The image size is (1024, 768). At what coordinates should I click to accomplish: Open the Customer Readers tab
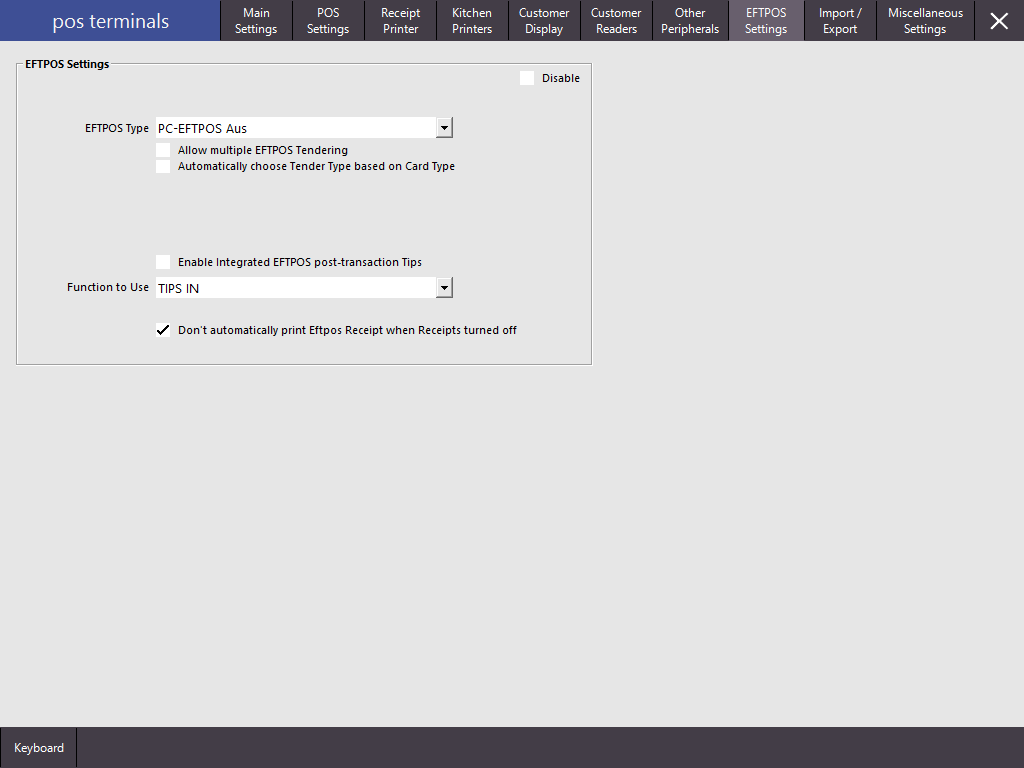(x=616, y=21)
